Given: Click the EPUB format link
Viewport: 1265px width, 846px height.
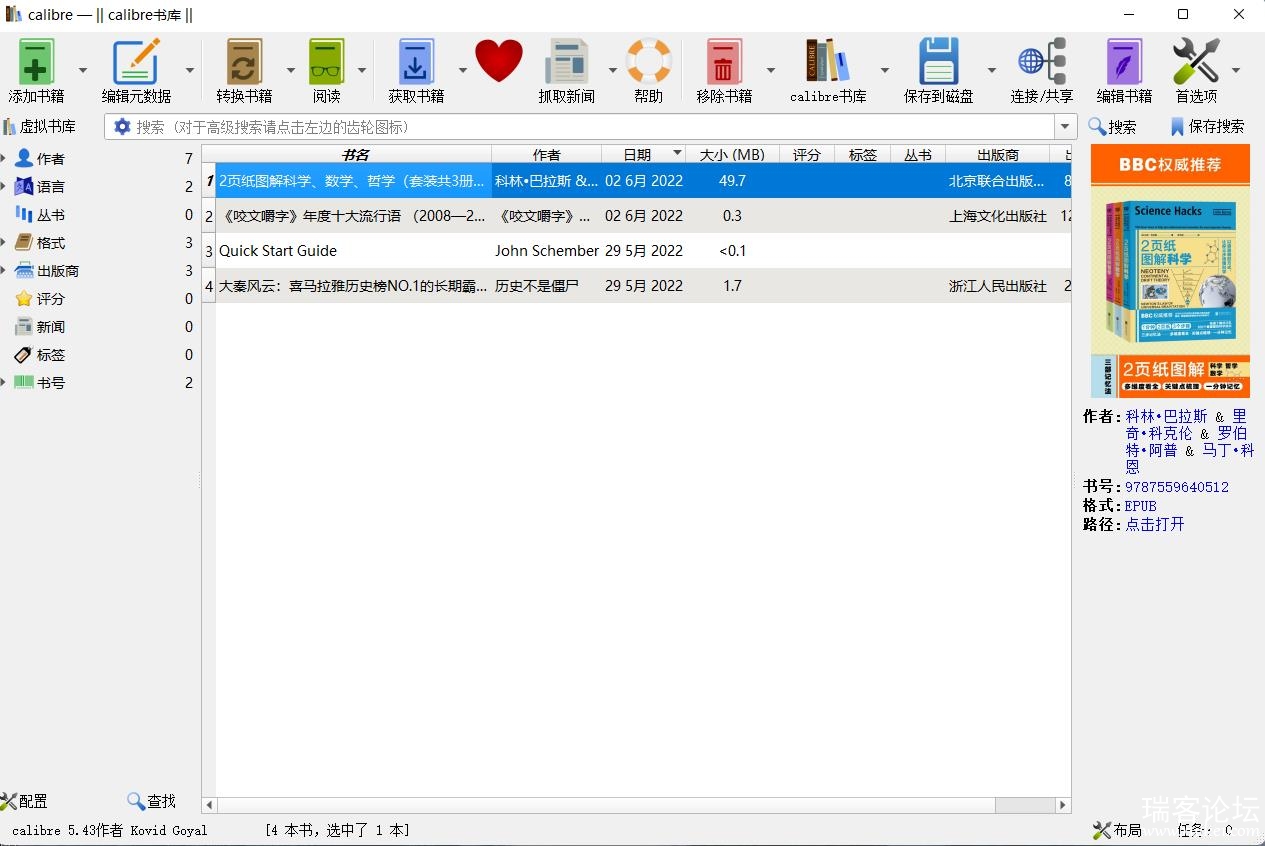Looking at the screenshot, I should (1141, 506).
